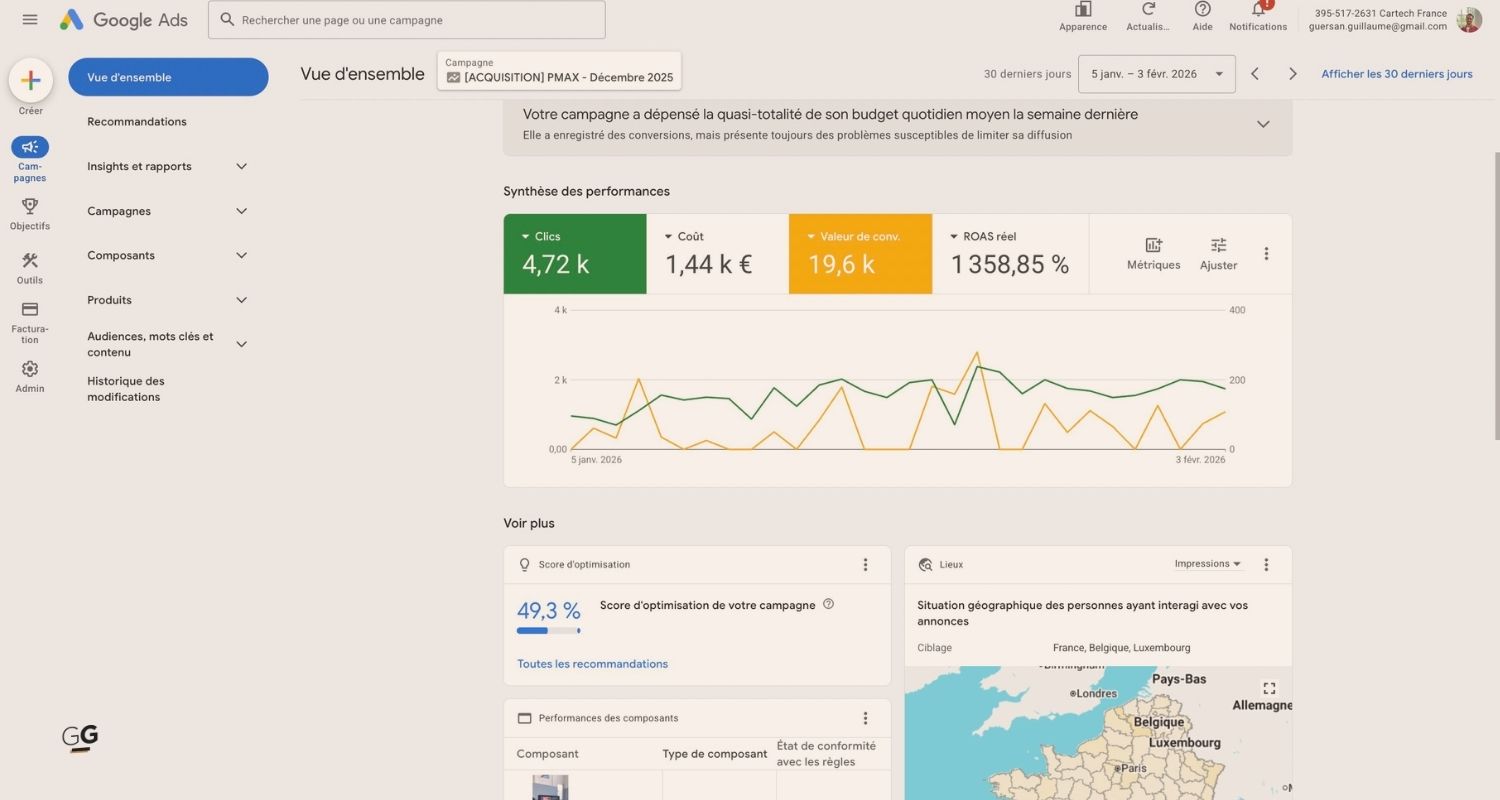This screenshot has width=1500, height=800.
Task: Click the Objectifs target icon
Action: (30, 208)
